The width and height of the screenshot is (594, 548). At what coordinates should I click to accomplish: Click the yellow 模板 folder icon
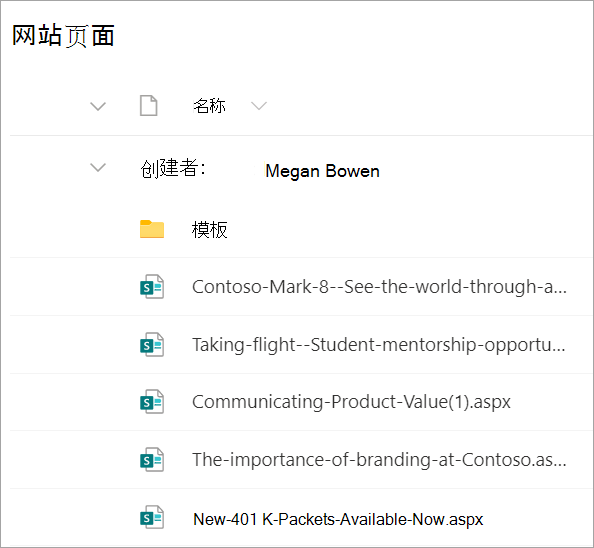152,229
